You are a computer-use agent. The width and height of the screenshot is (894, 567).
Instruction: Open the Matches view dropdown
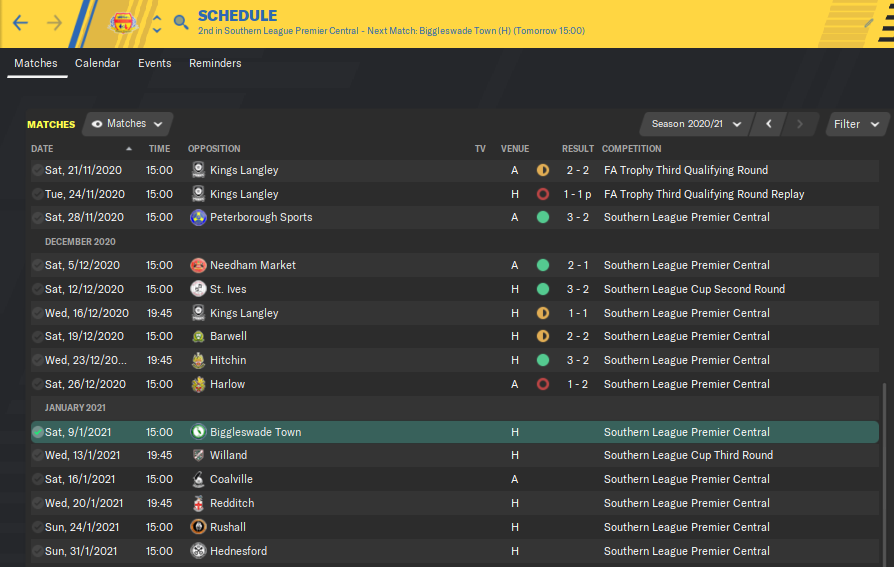[128, 124]
